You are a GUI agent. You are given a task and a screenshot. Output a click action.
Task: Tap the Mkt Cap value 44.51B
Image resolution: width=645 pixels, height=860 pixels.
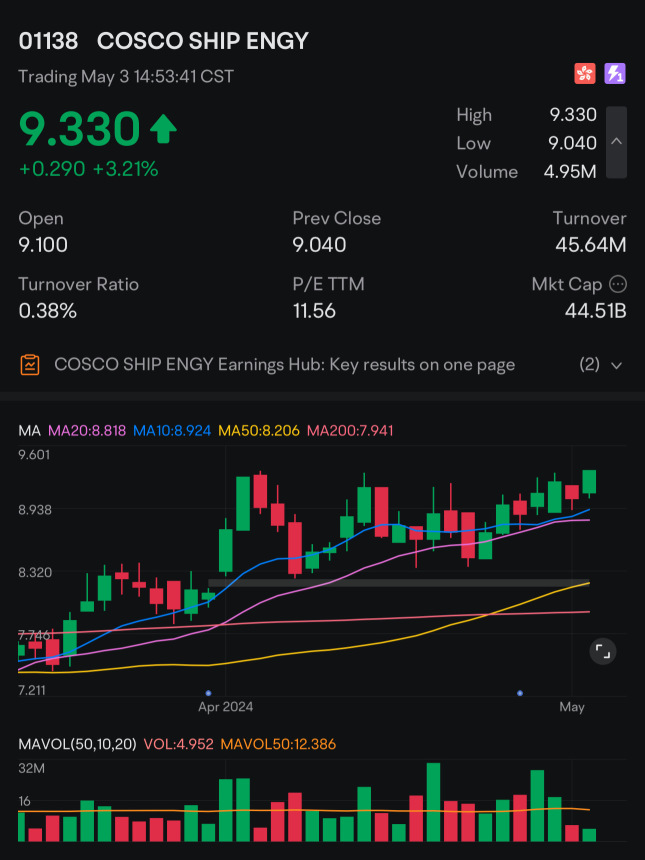596,311
